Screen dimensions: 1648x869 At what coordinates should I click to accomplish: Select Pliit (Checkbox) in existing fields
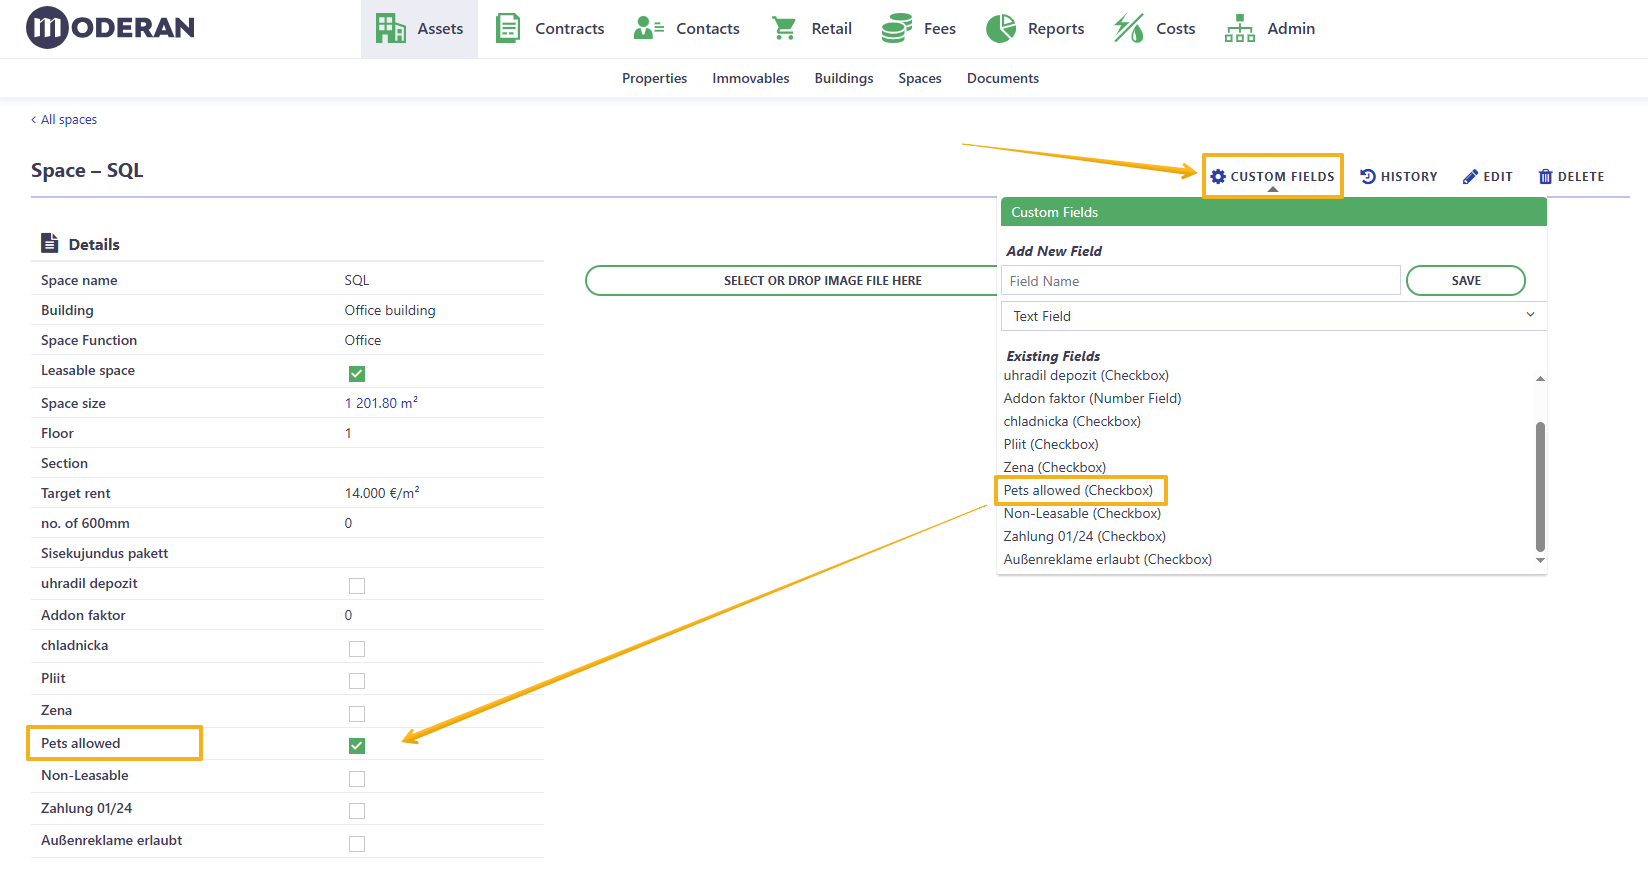coord(1051,444)
